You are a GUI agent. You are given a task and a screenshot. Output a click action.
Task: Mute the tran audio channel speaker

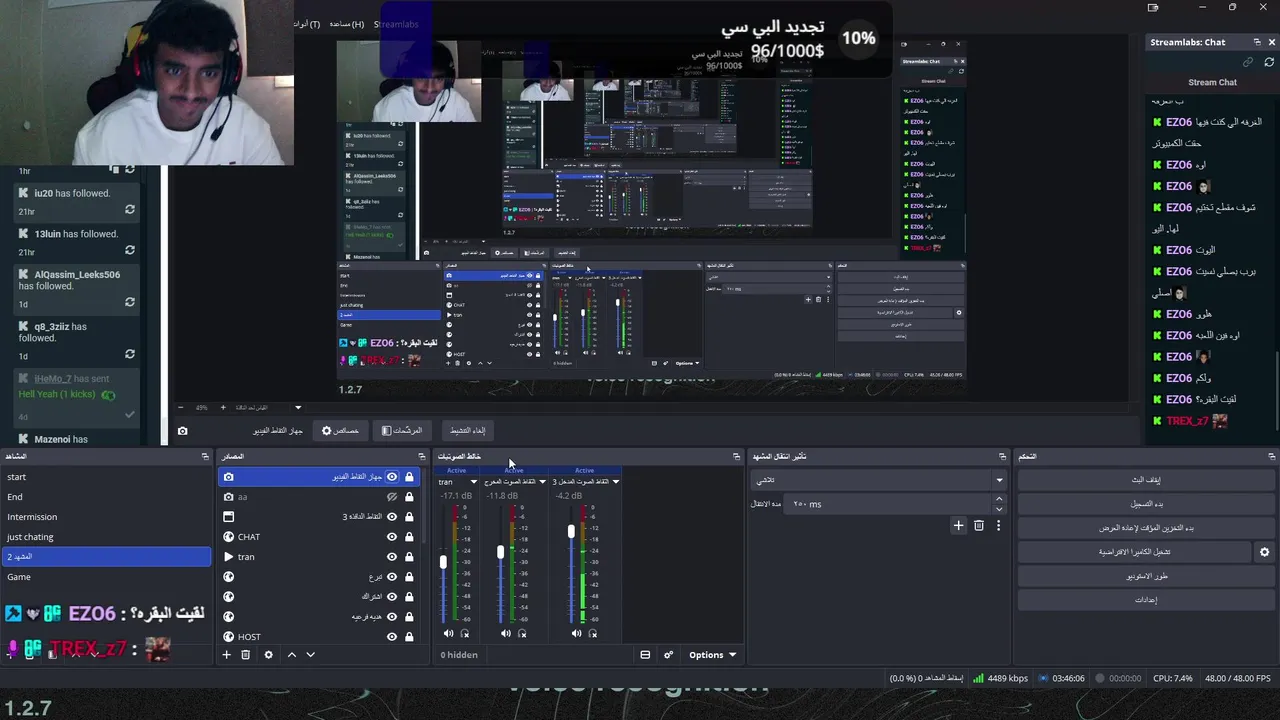tap(448, 633)
